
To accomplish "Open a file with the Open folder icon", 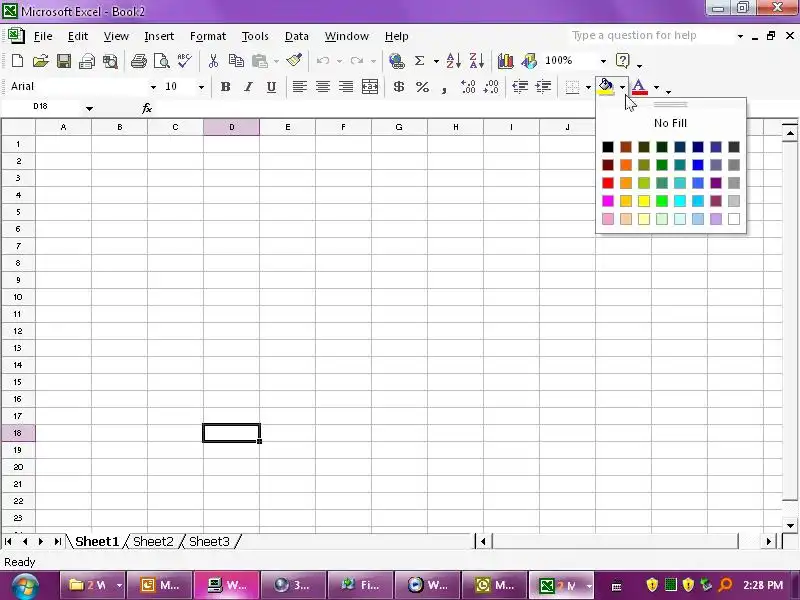I will click(40, 61).
